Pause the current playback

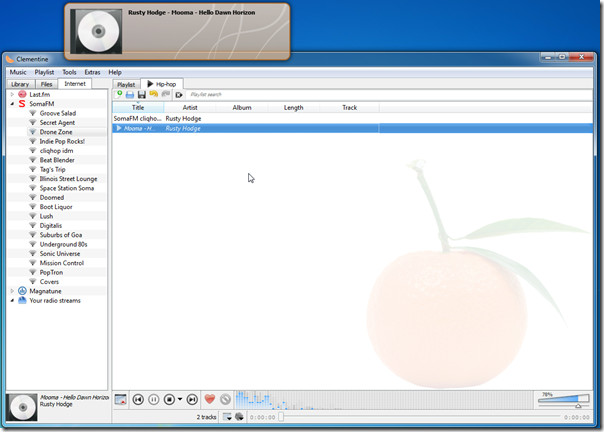(x=153, y=400)
